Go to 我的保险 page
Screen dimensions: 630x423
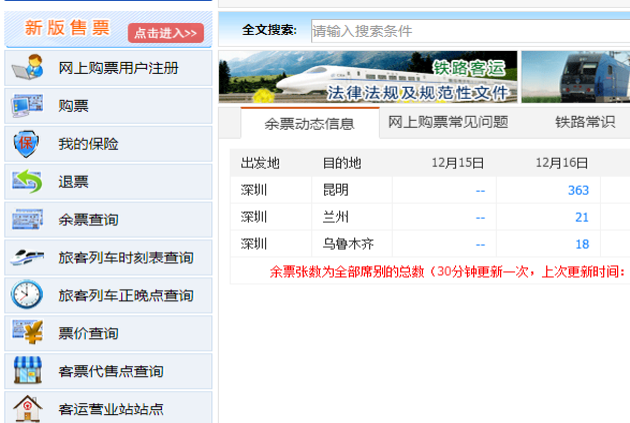(x=88, y=144)
